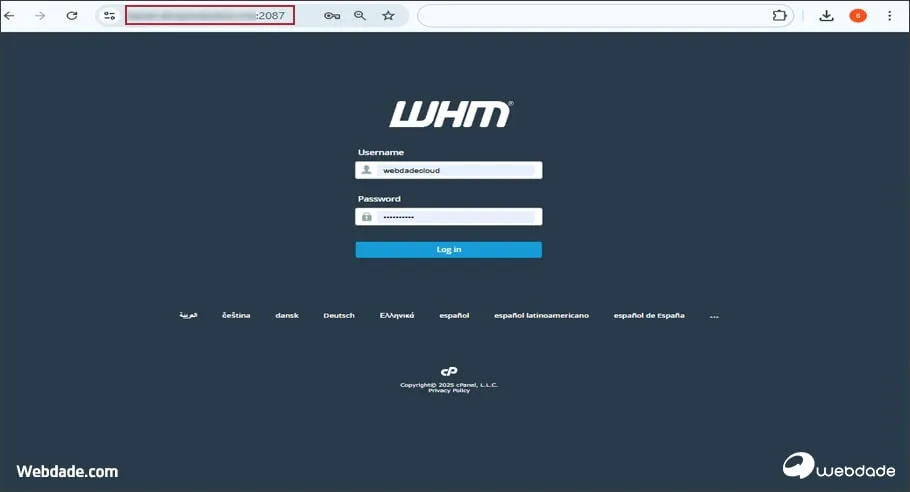Open the browser three-dot menu
The width and height of the screenshot is (910, 492).
(x=889, y=16)
